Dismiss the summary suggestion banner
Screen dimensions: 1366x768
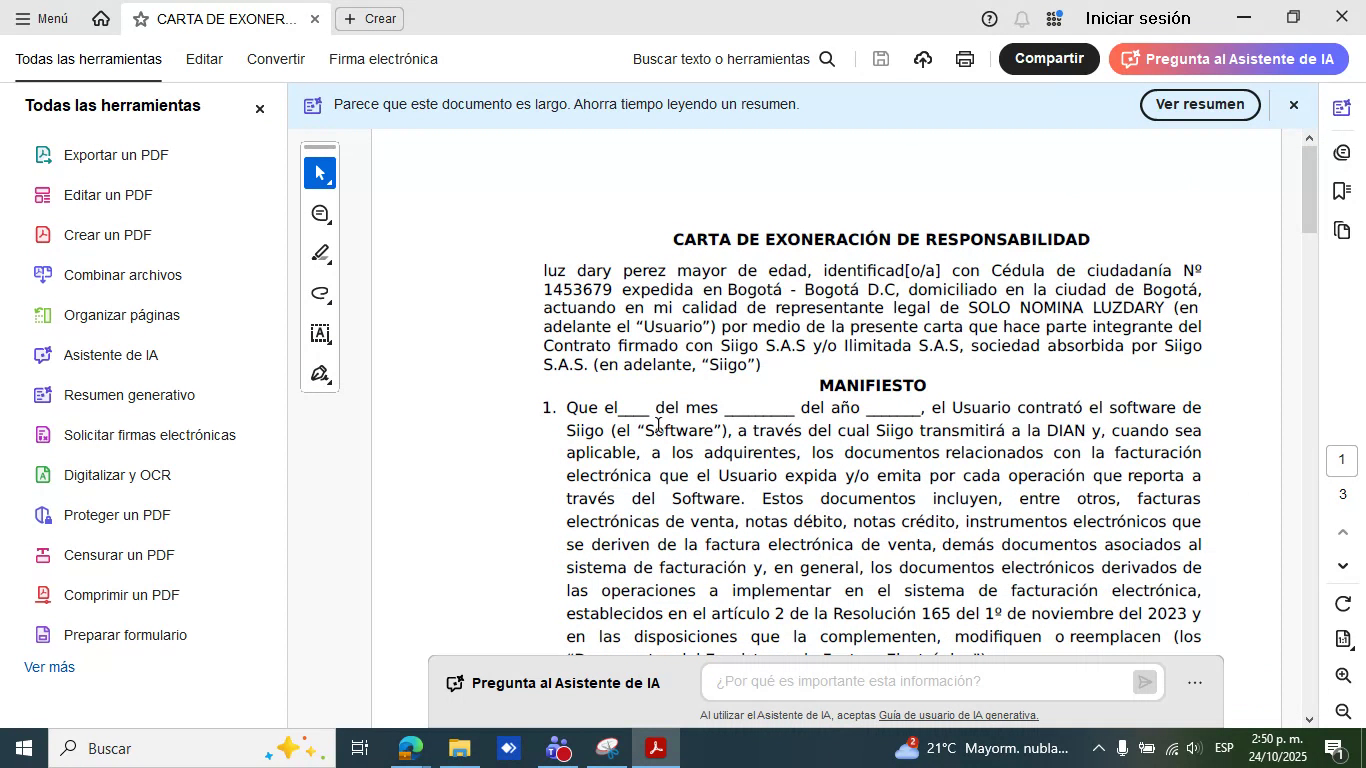tap(1293, 105)
